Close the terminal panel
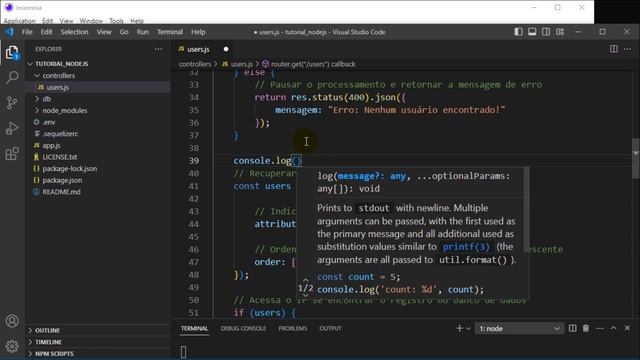The width and height of the screenshot is (640, 360). point(627,328)
